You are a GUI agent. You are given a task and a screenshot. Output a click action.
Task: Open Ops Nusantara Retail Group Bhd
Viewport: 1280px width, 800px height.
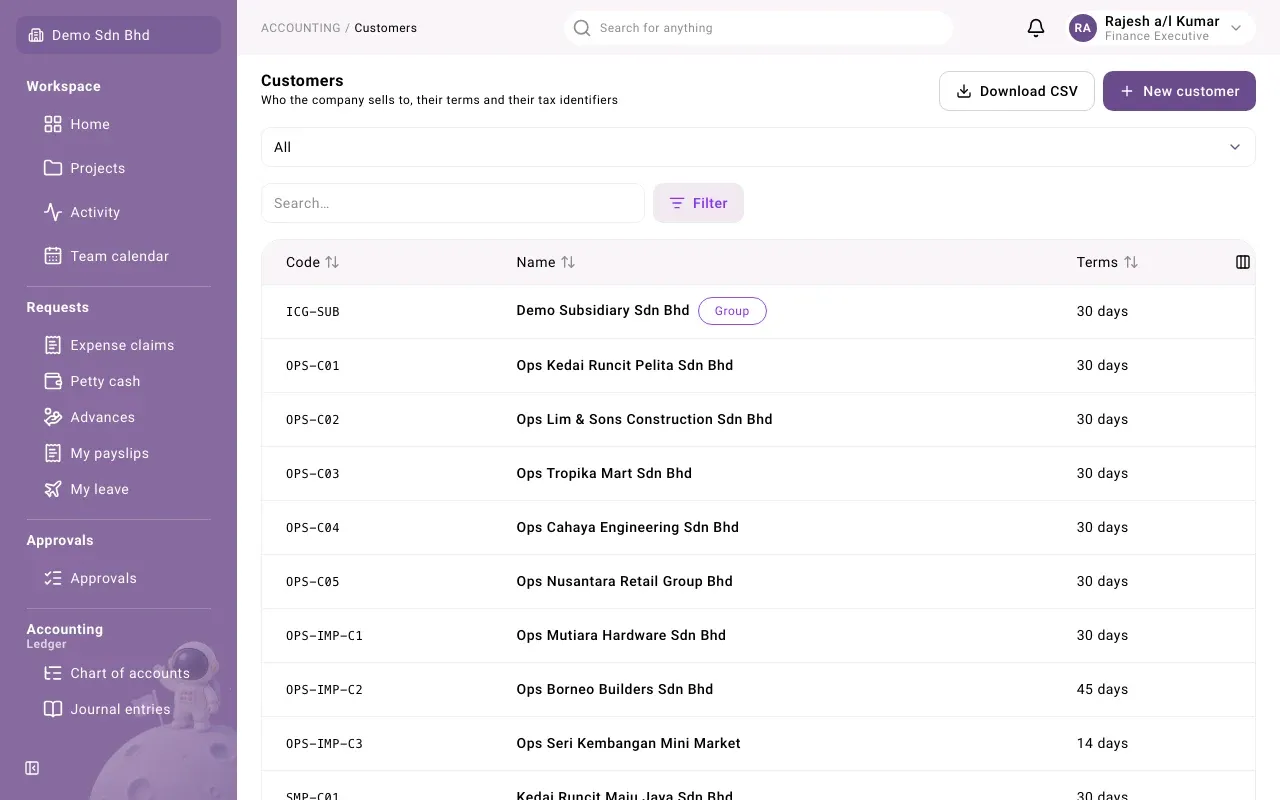pyautogui.click(x=624, y=581)
